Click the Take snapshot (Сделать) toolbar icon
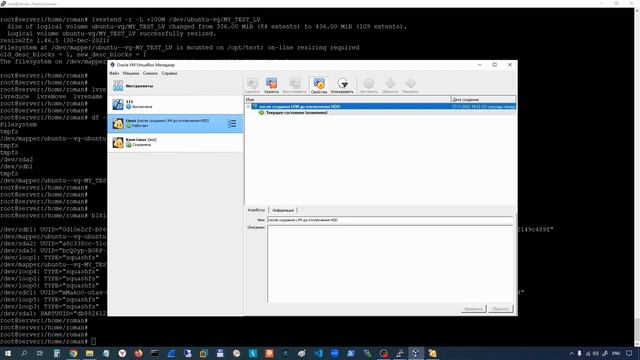This screenshot has height=360, width=640. 252,86
